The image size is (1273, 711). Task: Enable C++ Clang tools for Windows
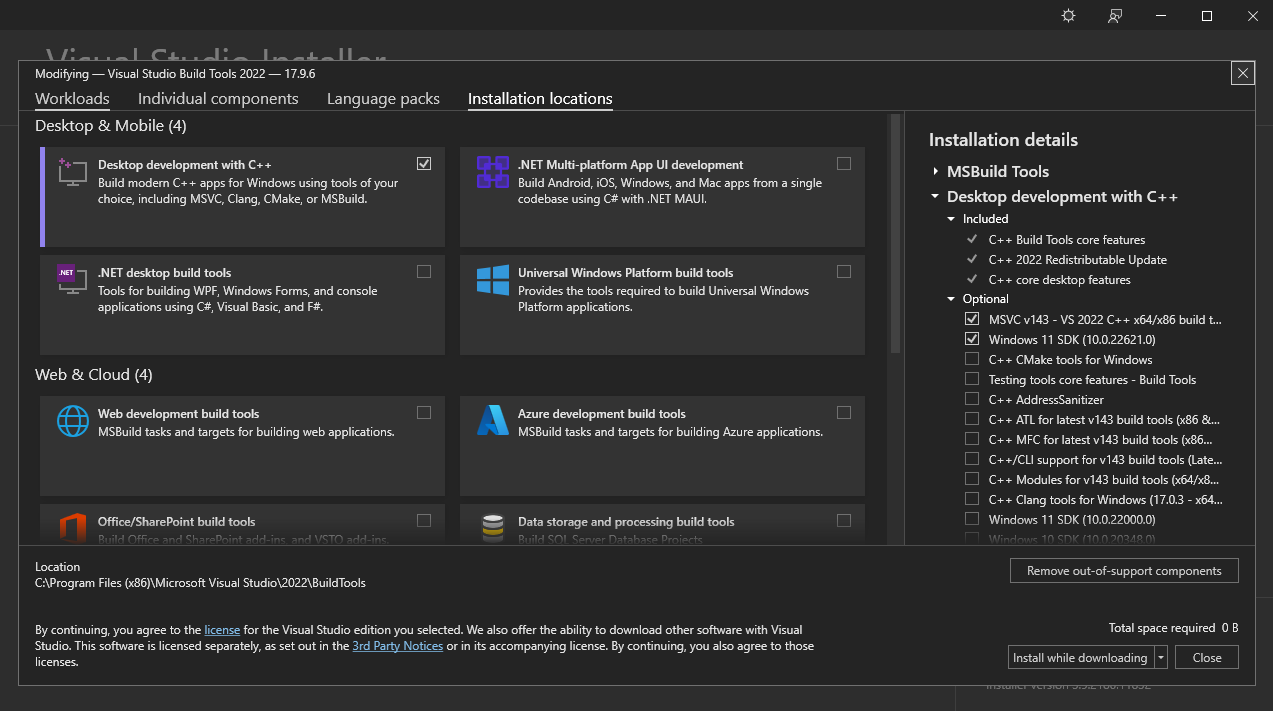click(x=972, y=499)
